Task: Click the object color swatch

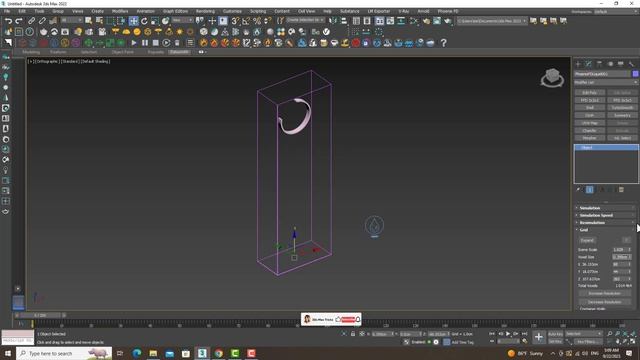Action: (635, 74)
